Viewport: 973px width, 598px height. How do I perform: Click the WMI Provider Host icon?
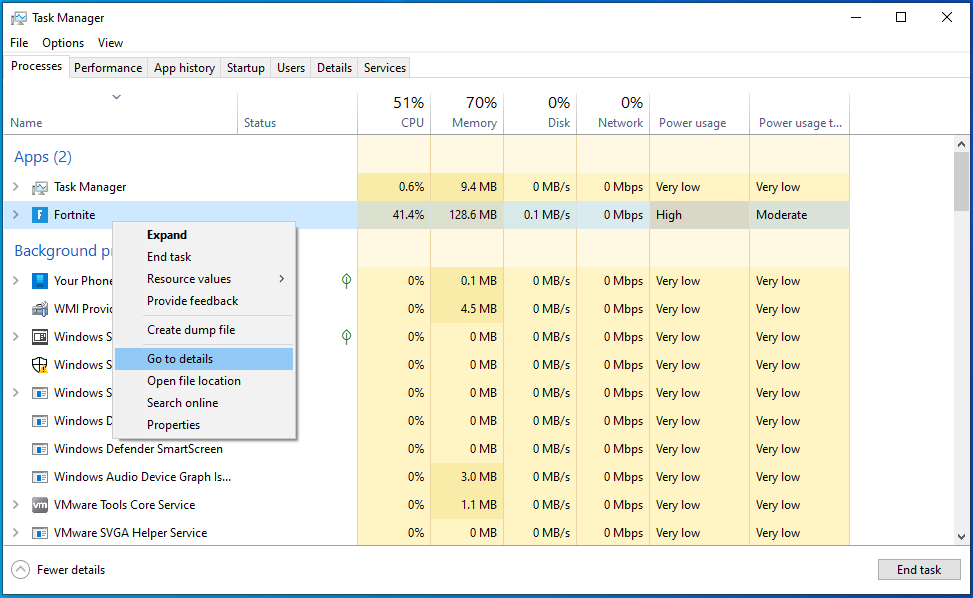40,309
